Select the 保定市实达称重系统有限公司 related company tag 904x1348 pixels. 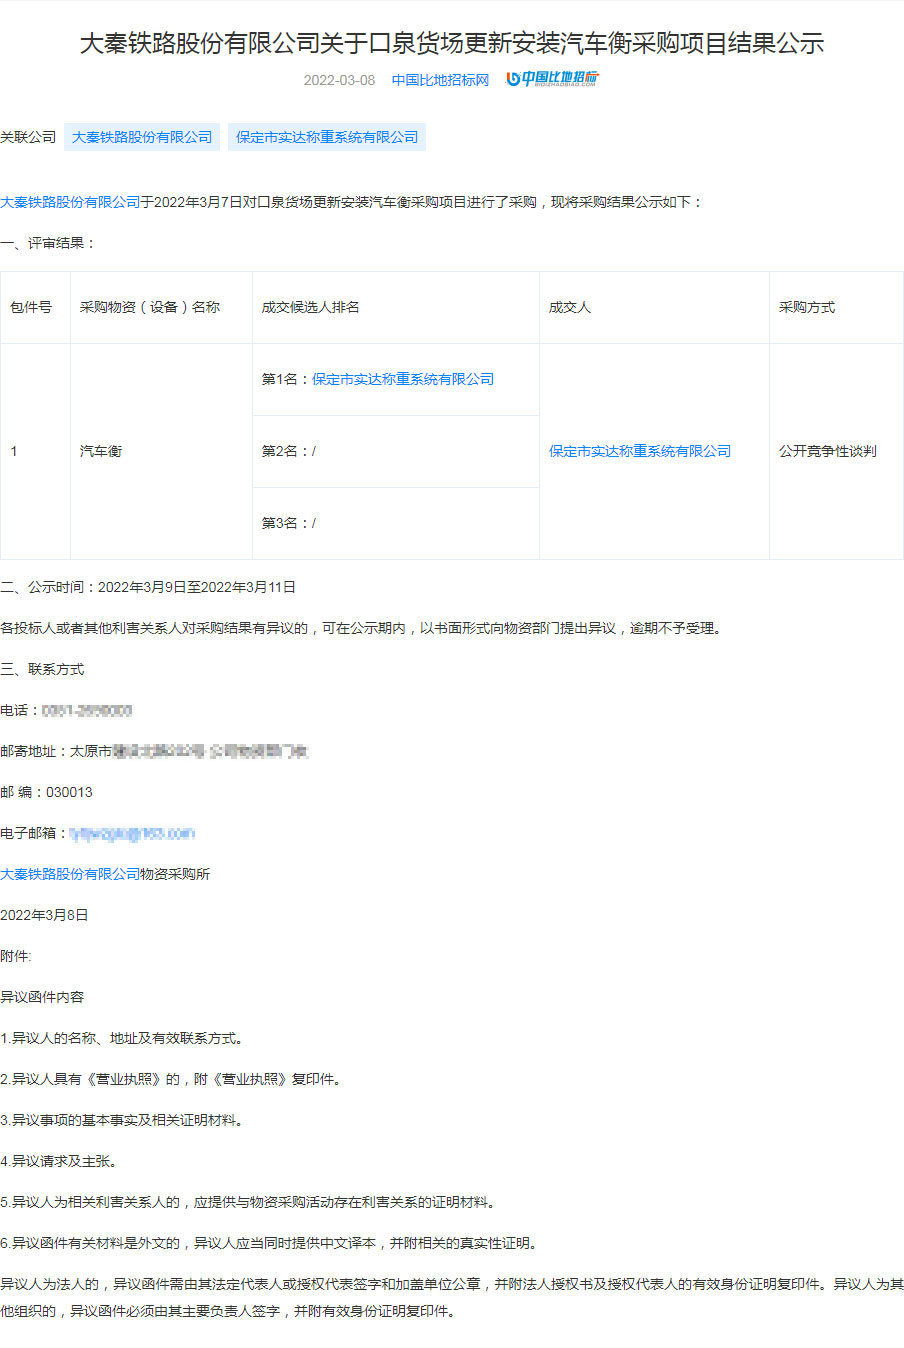click(x=327, y=137)
